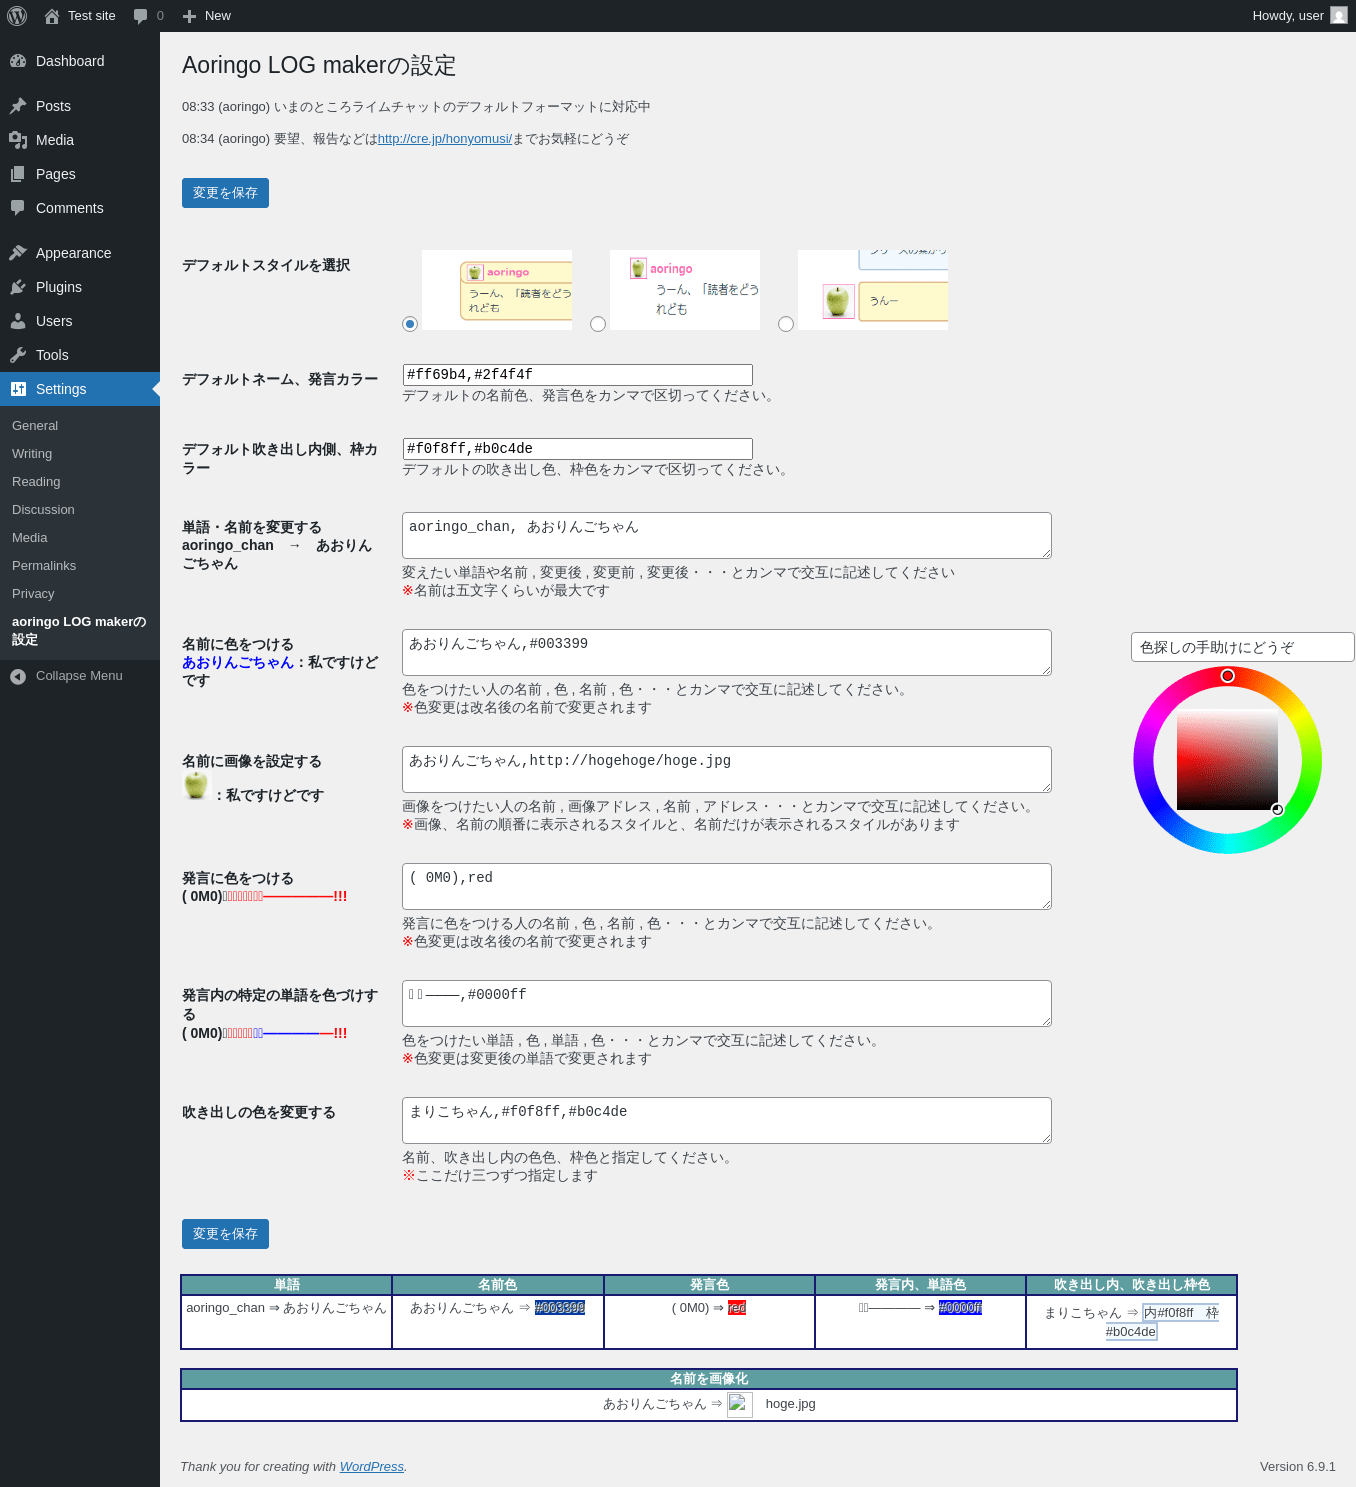Click the red color value in table
1356x1487 pixels.
click(737, 1308)
